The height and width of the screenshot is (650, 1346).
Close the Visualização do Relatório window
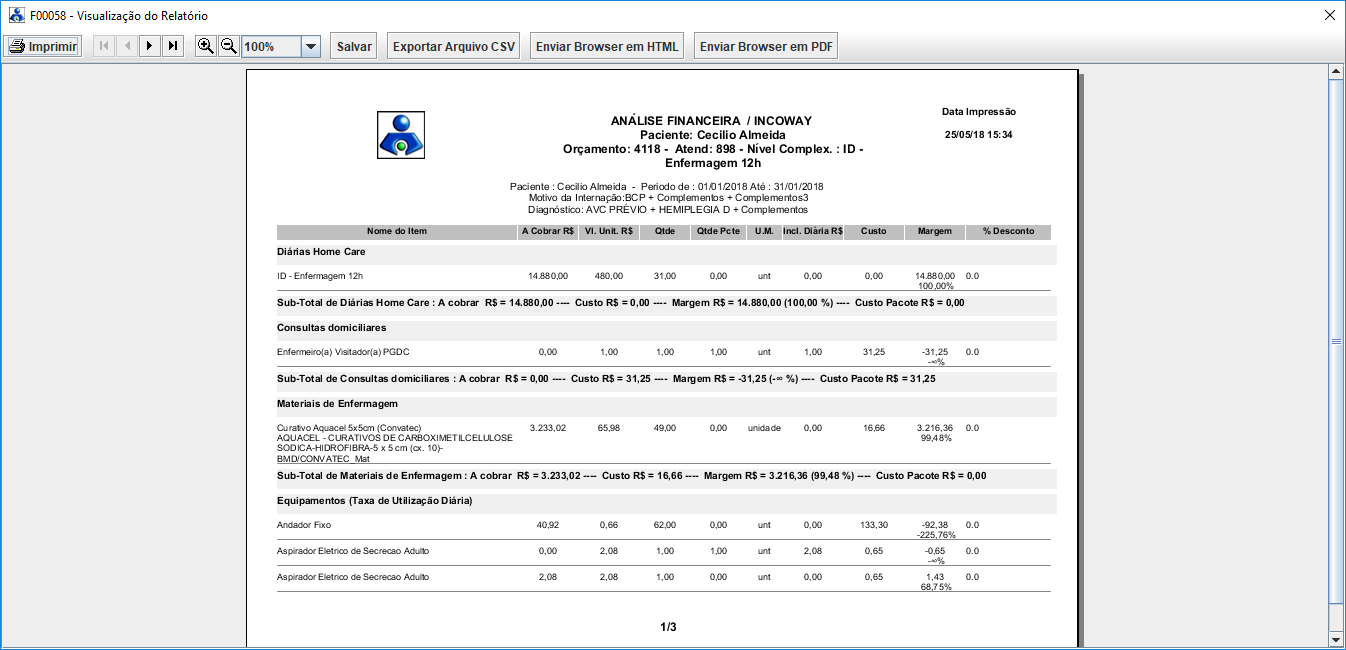1329,15
